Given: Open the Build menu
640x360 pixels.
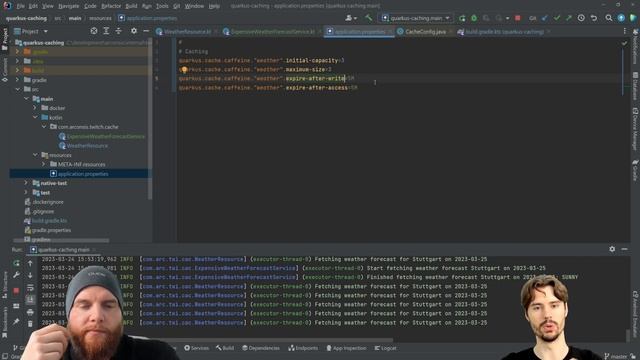Looking at the screenshot, I should point(131,6).
